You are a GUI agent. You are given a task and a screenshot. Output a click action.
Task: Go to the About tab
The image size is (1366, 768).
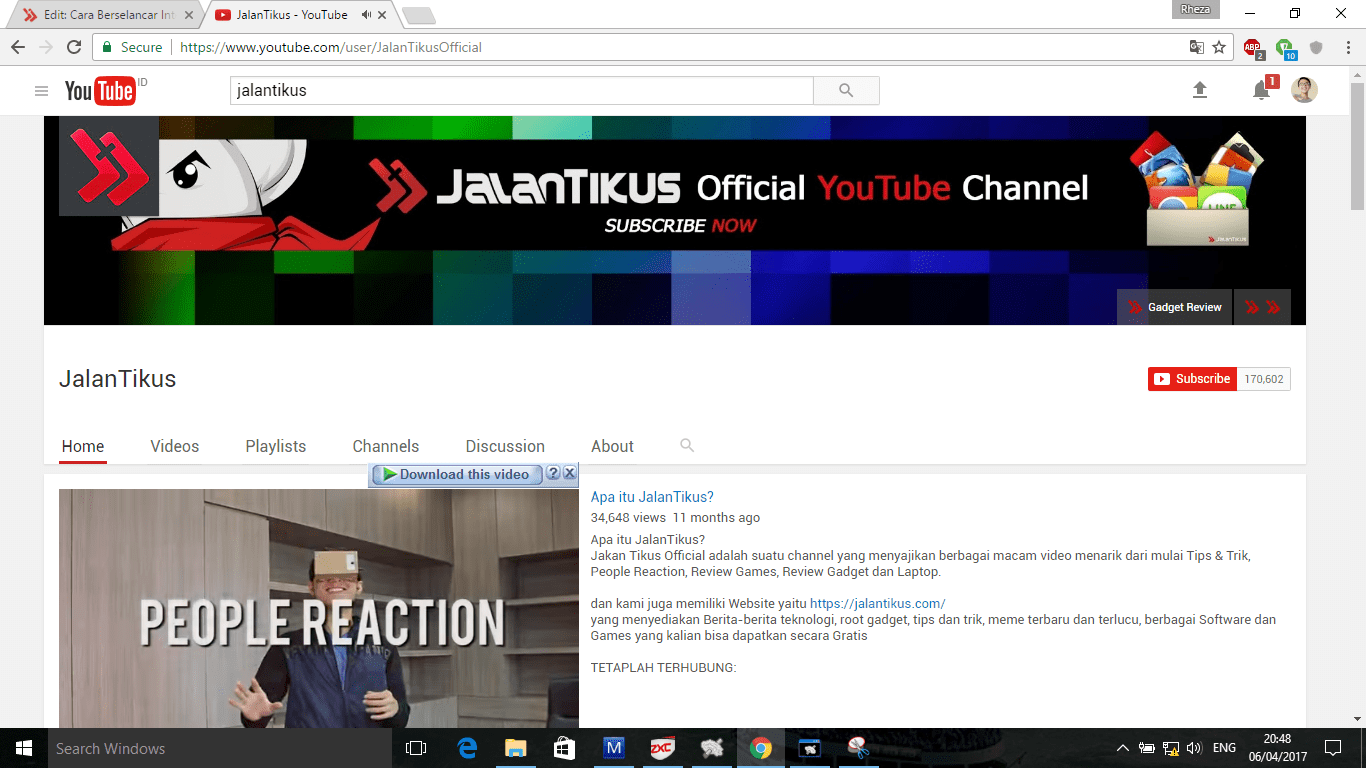612,447
